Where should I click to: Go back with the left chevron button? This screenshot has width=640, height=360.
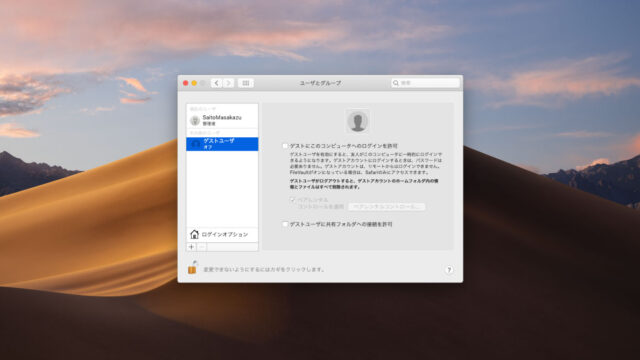216,83
